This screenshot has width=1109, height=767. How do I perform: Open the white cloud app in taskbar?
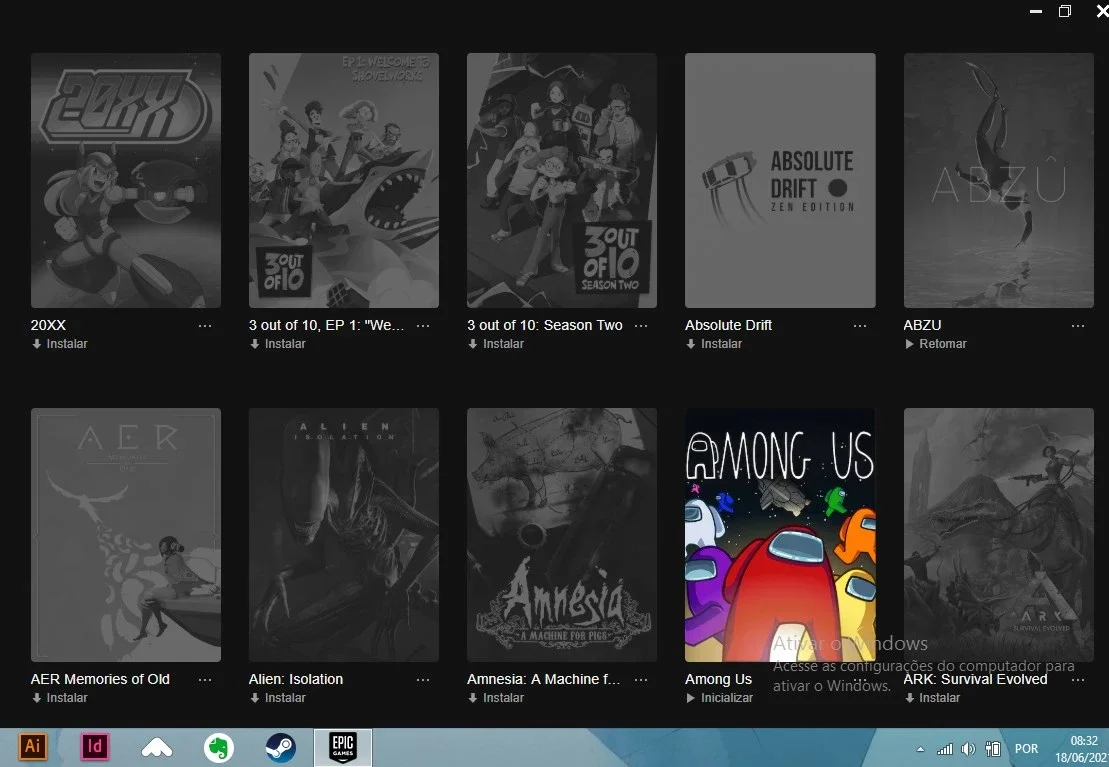coord(157,747)
